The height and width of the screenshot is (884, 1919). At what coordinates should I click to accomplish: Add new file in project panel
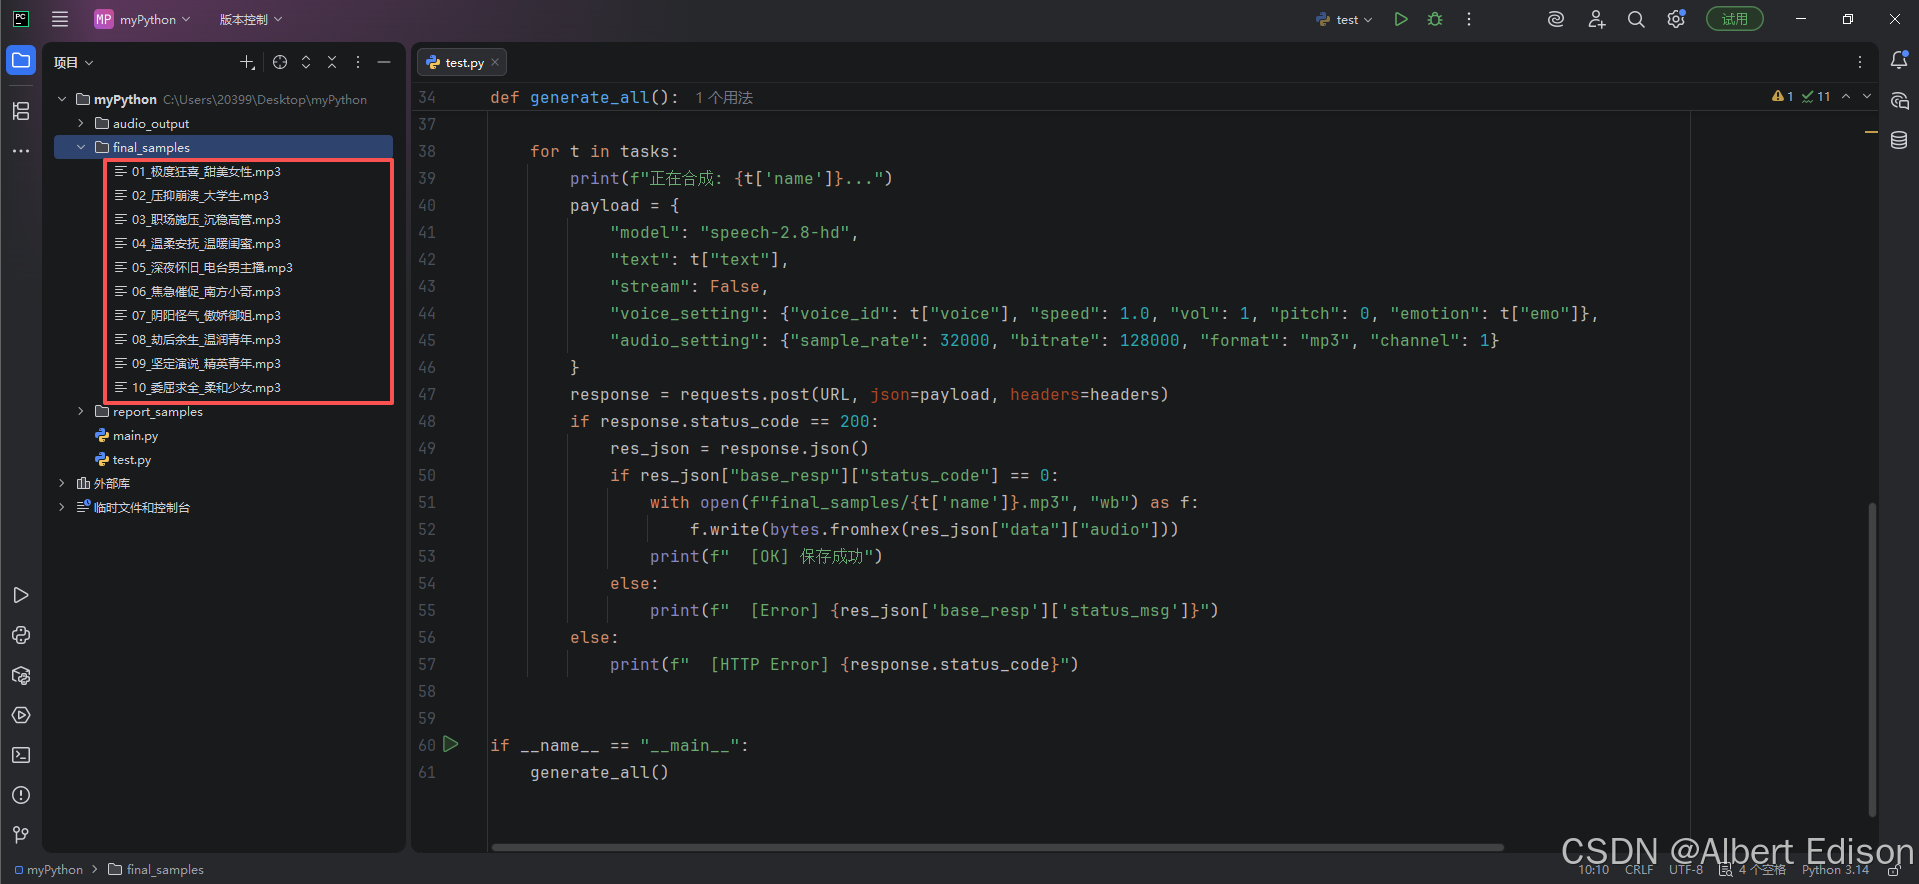tap(247, 62)
